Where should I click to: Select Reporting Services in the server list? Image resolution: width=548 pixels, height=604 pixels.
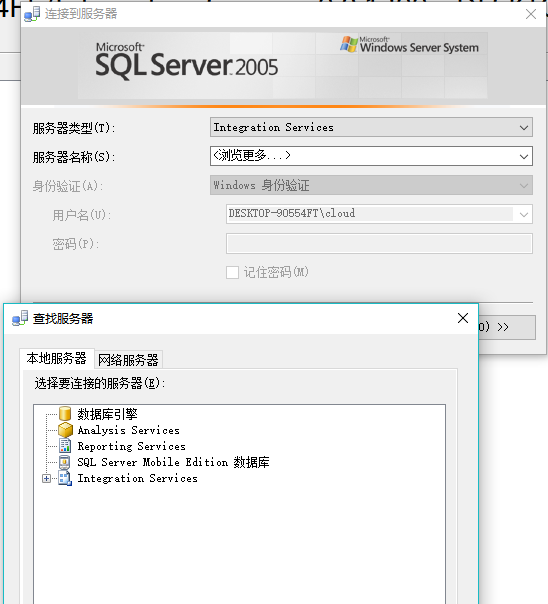[x=131, y=446]
